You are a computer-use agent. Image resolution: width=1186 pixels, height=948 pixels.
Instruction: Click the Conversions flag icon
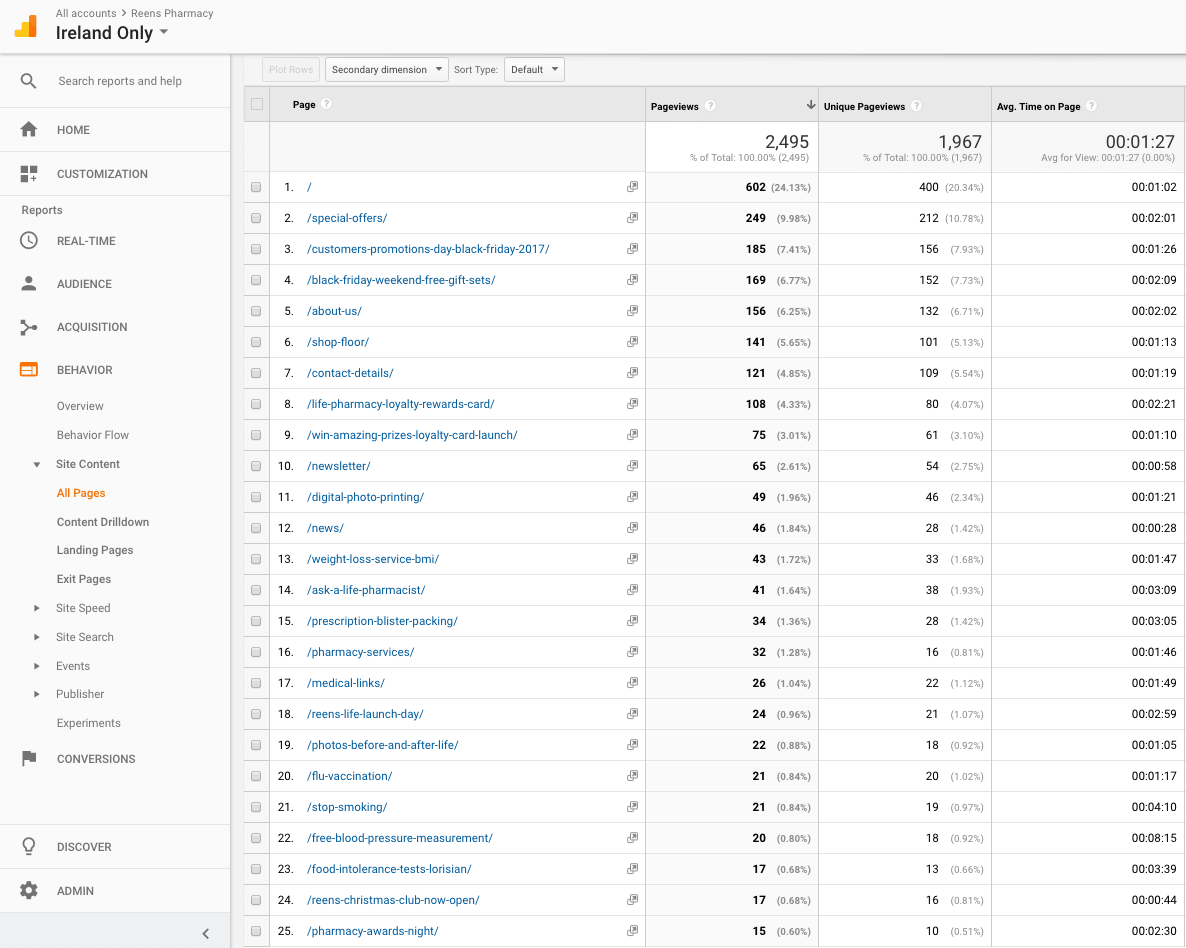[x=29, y=759]
